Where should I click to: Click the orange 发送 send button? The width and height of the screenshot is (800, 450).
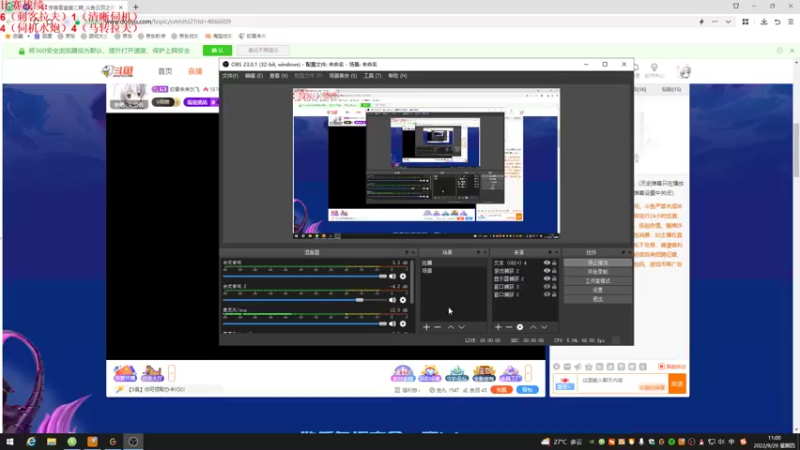(x=677, y=384)
